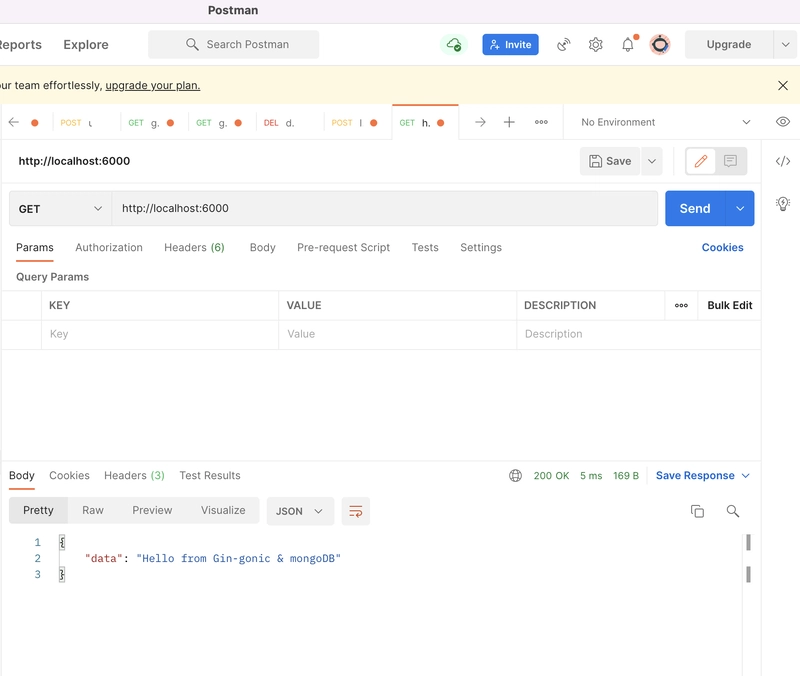Click the query param Description field
The width and height of the screenshot is (800, 676).
click(639, 334)
